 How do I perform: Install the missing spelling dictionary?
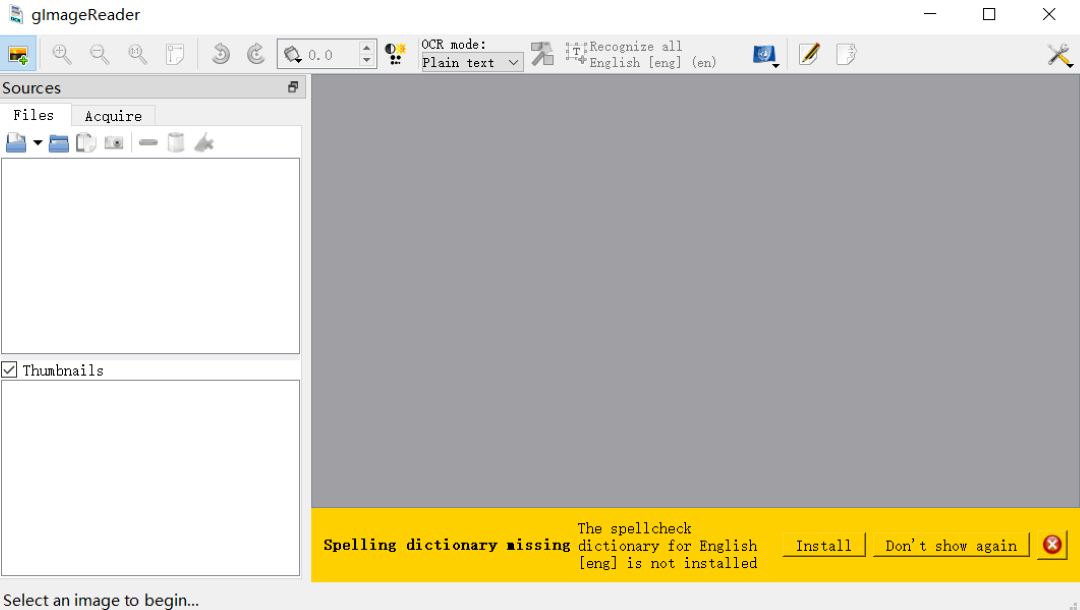(824, 546)
